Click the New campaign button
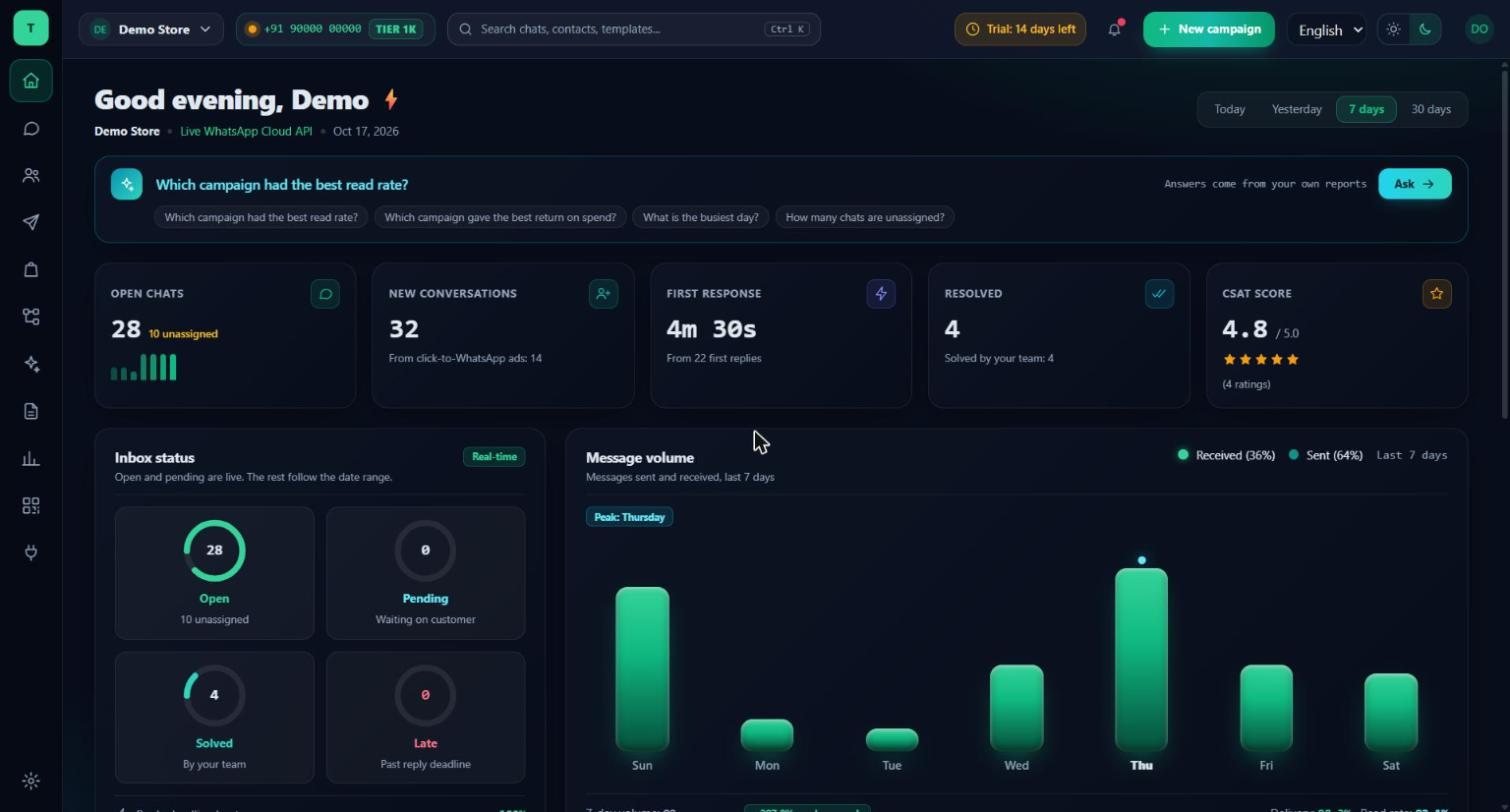 click(1209, 29)
